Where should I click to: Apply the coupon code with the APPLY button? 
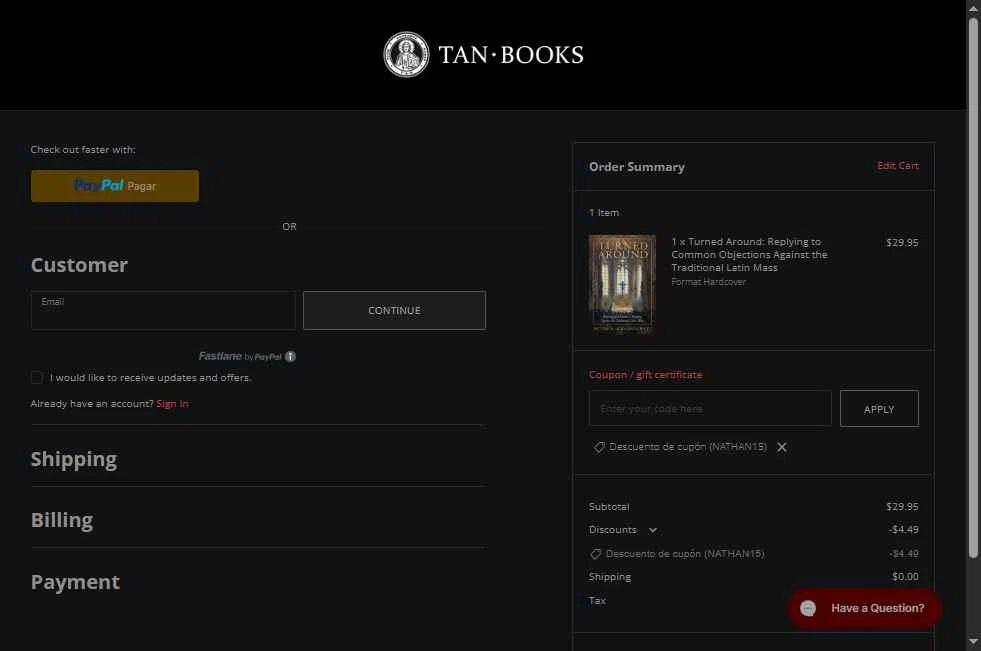[x=879, y=408]
